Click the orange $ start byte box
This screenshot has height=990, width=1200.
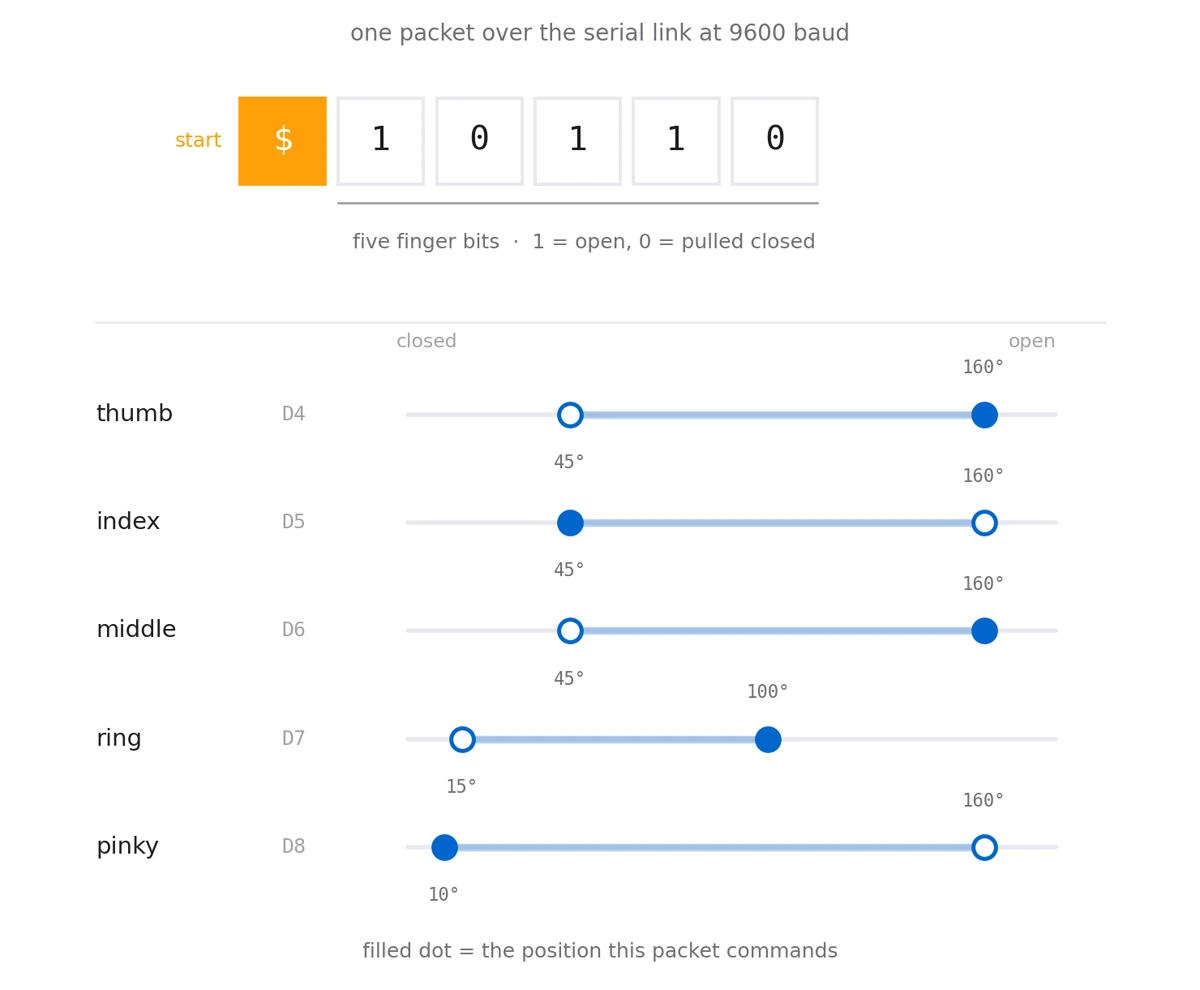(282, 141)
